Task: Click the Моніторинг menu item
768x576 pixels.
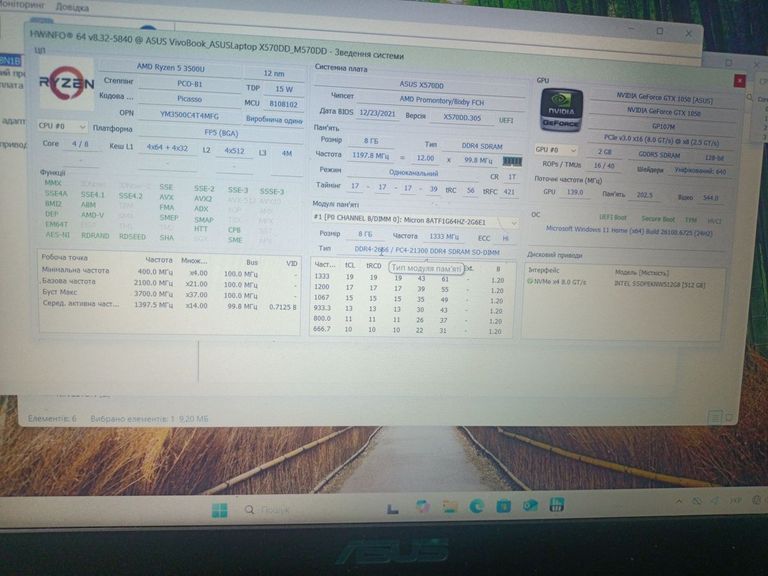Action: tap(22, 7)
